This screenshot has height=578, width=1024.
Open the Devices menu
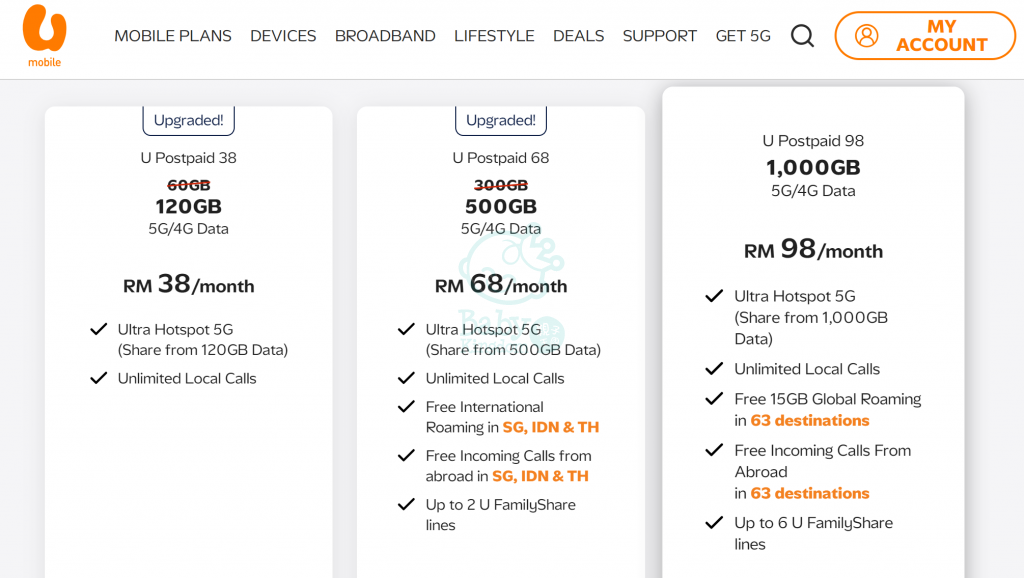(283, 36)
